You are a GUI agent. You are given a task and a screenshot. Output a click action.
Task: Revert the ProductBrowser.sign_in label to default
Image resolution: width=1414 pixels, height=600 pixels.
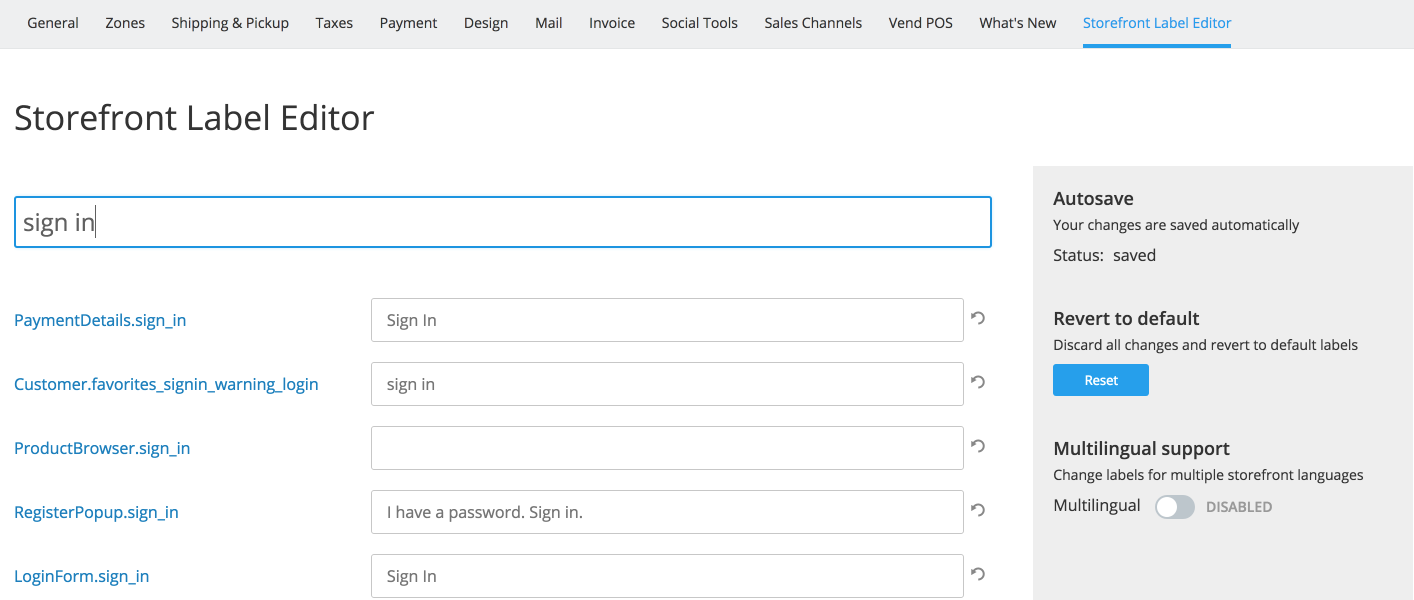pos(978,446)
